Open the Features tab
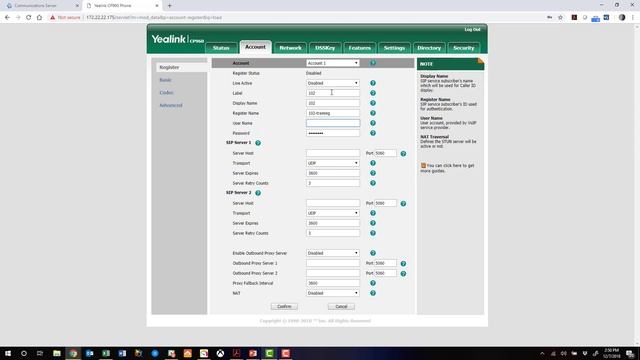 (360, 48)
